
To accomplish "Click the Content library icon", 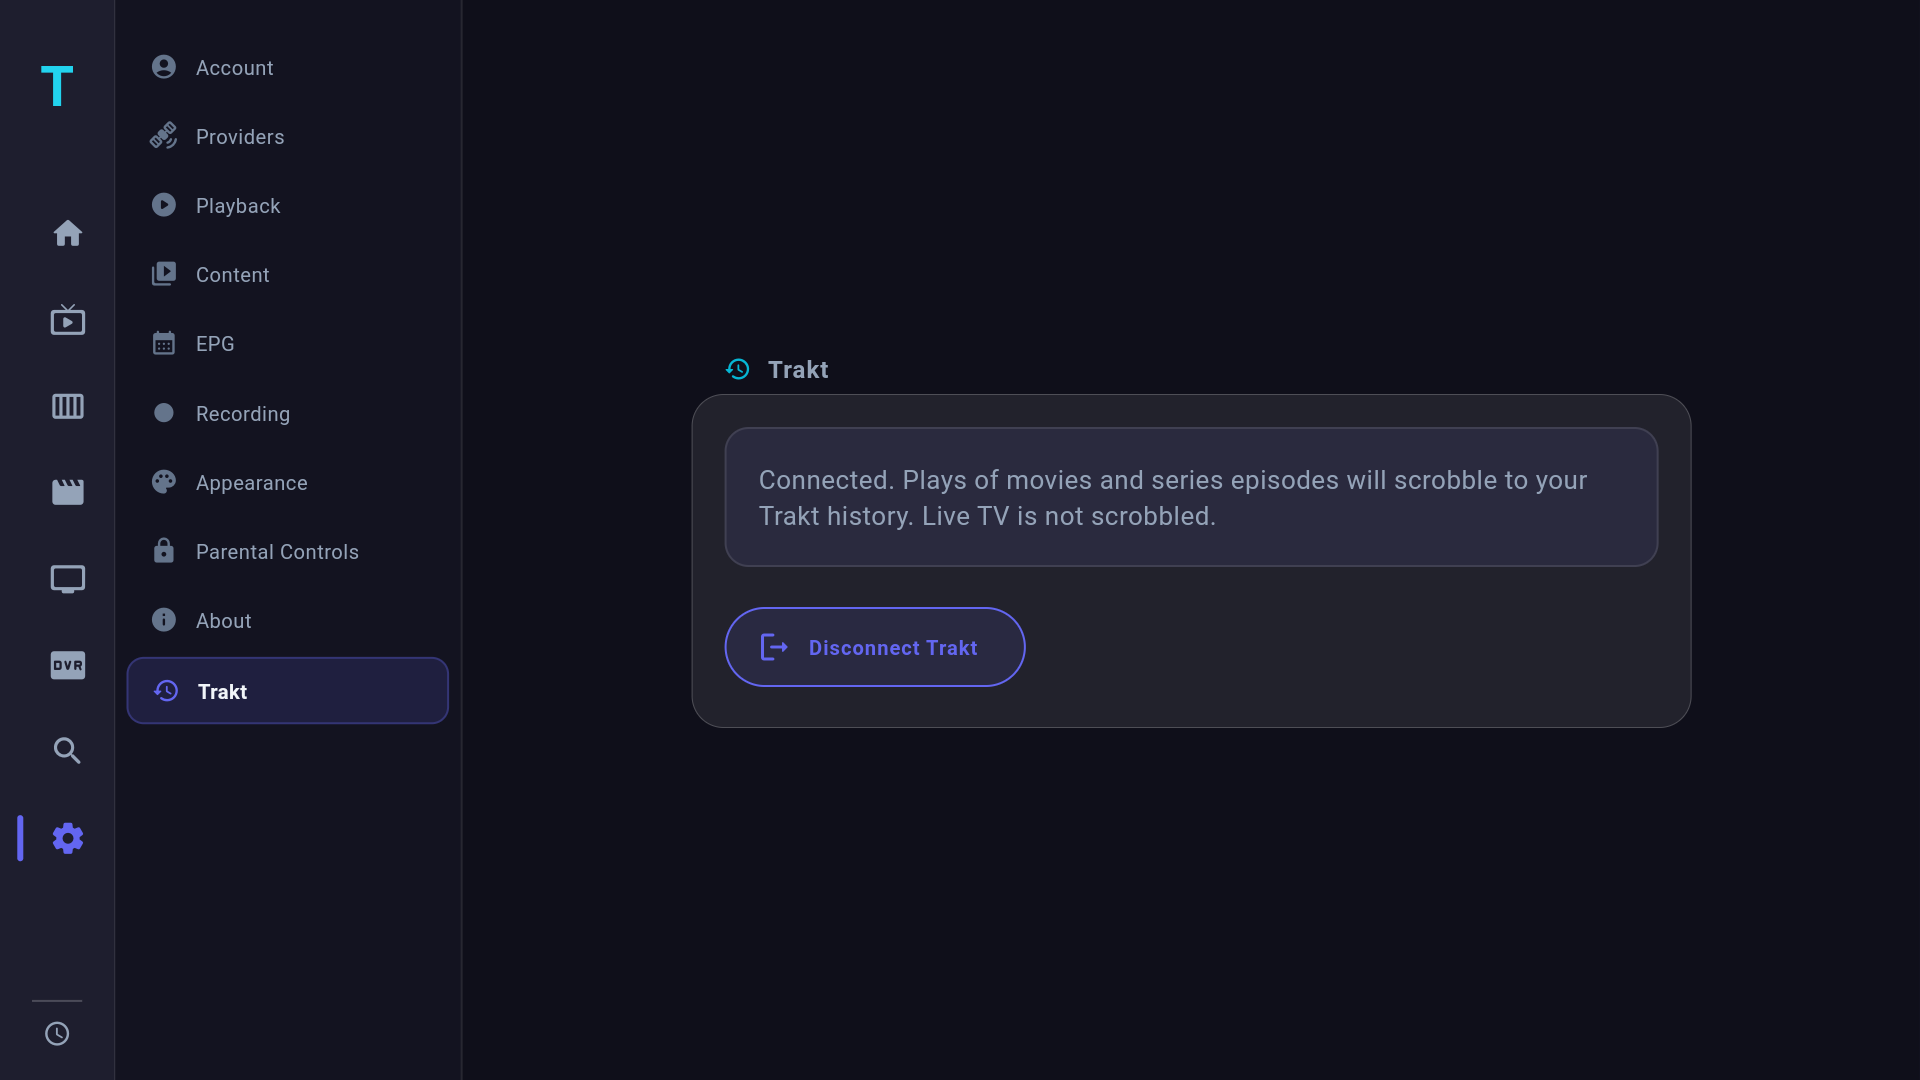I will click(x=164, y=274).
